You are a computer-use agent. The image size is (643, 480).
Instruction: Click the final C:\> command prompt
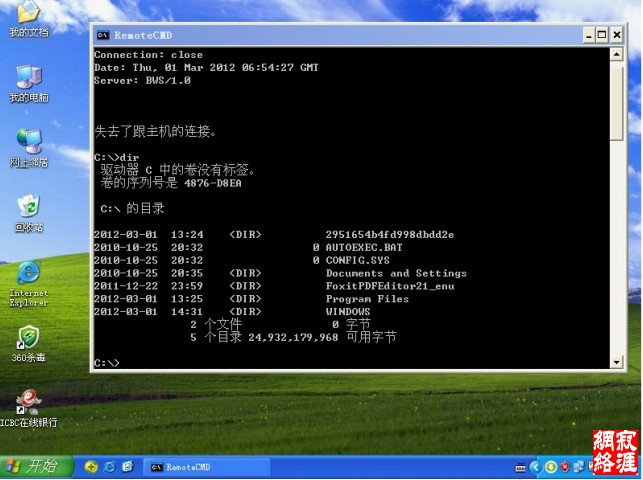107,363
